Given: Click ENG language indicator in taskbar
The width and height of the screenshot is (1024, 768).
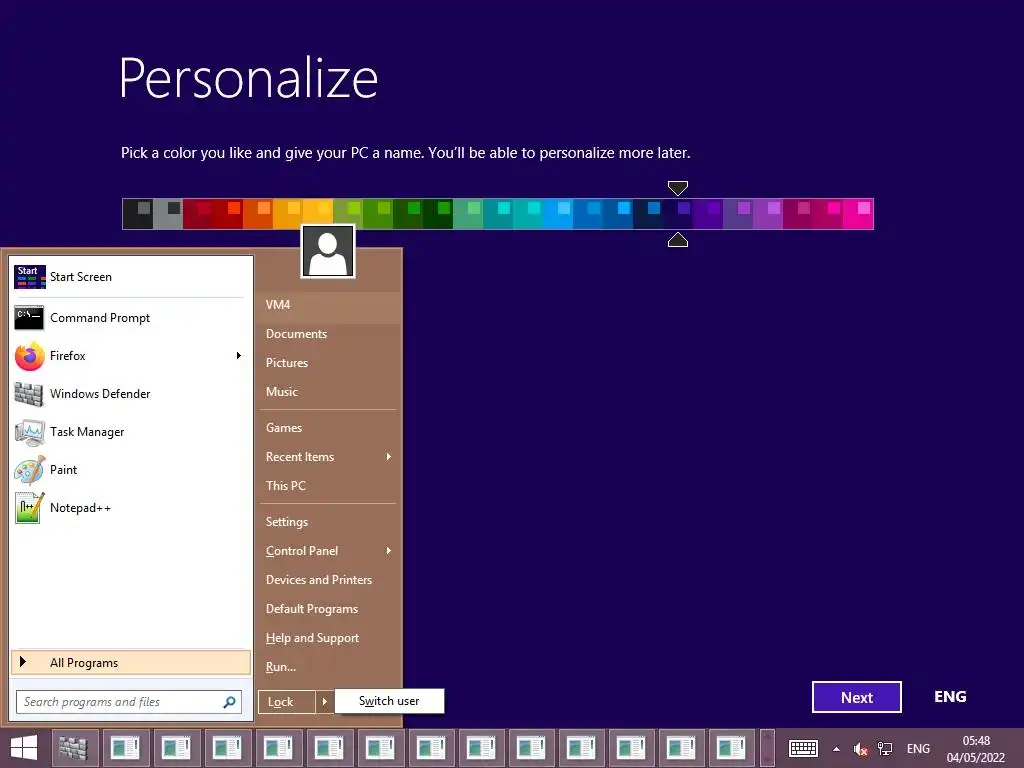Looking at the screenshot, I should click(918, 749).
